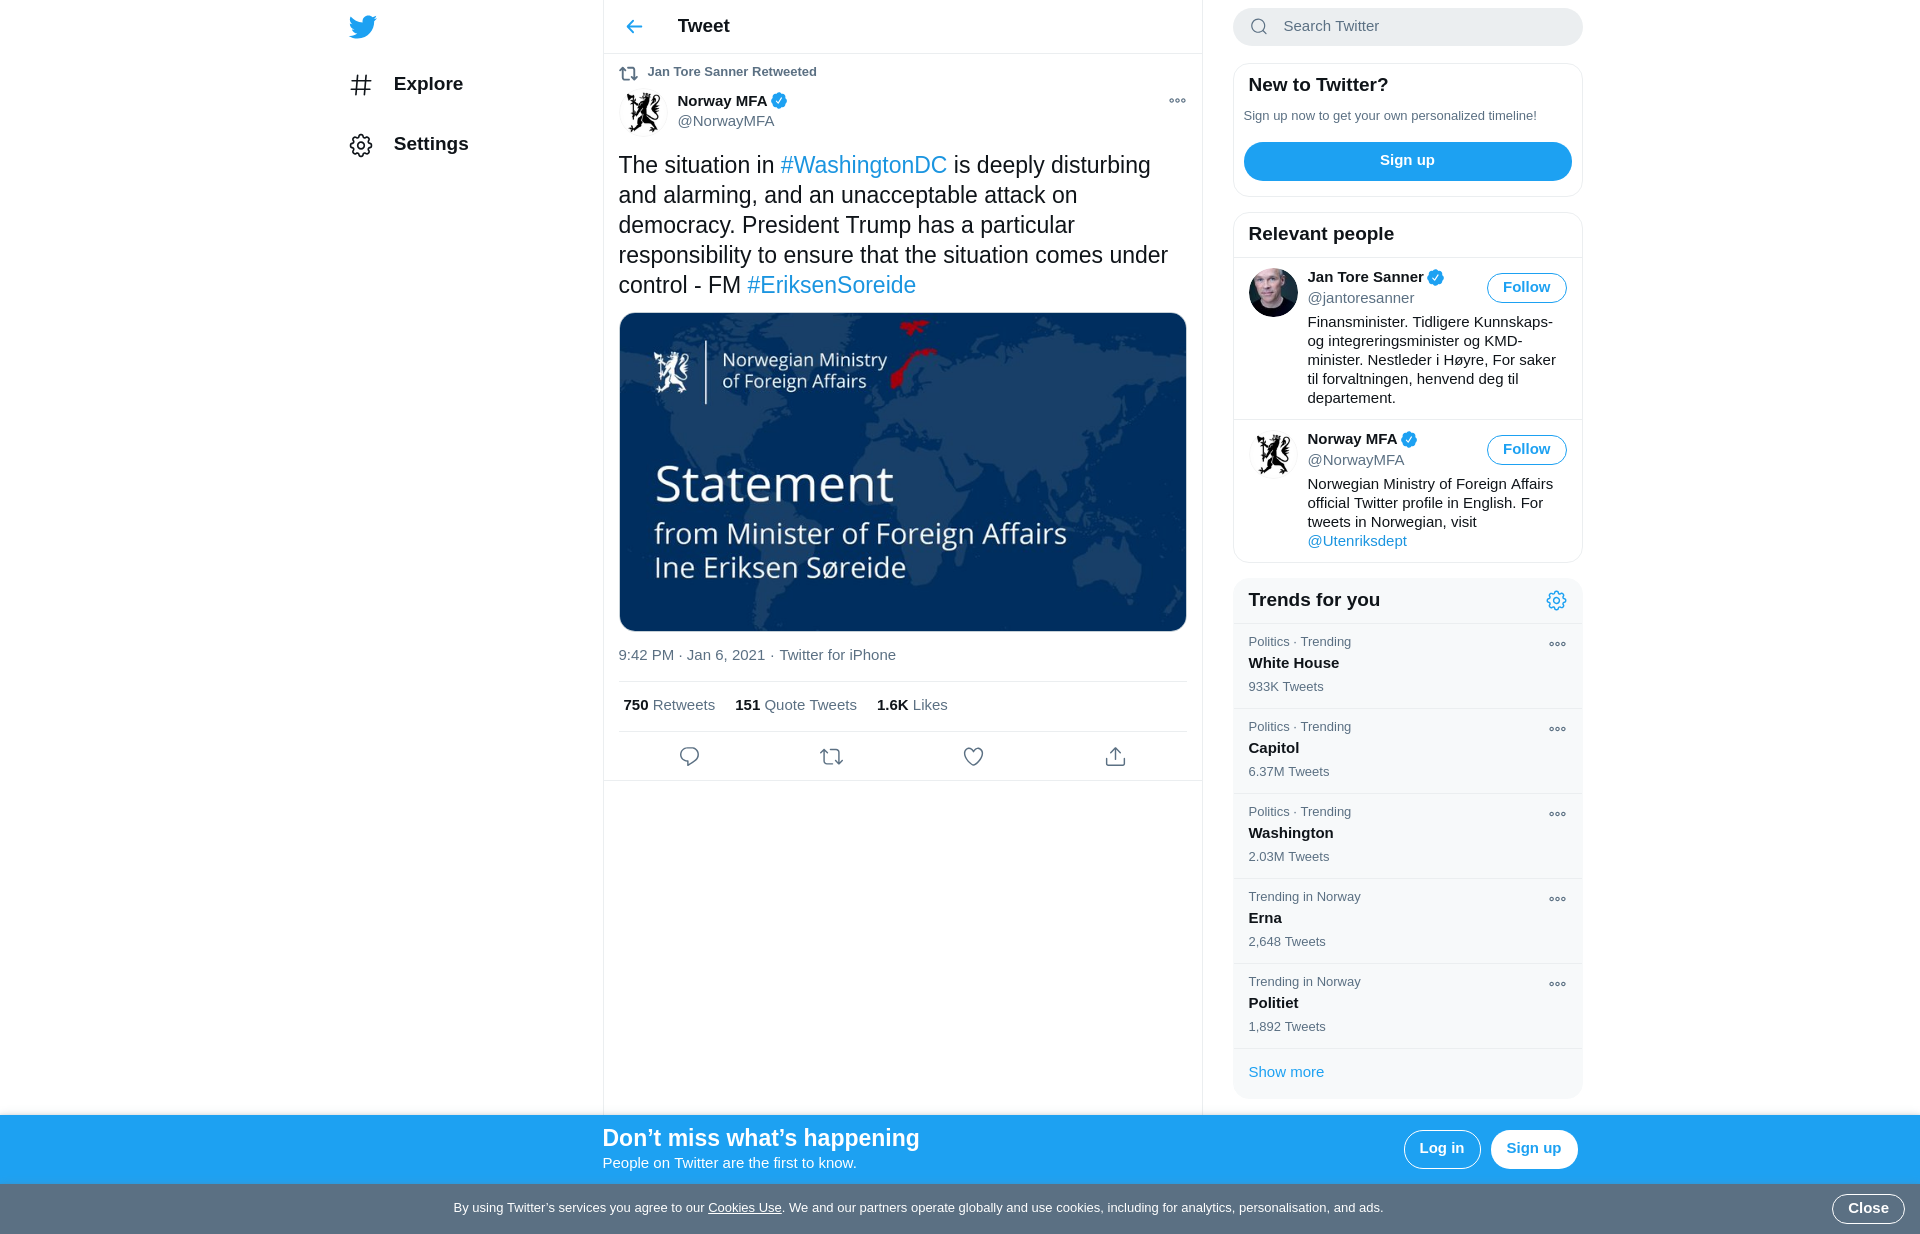The image size is (1920, 1234).
Task: Click the Twitter bird logo
Action: pyautogui.click(x=363, y=27)
